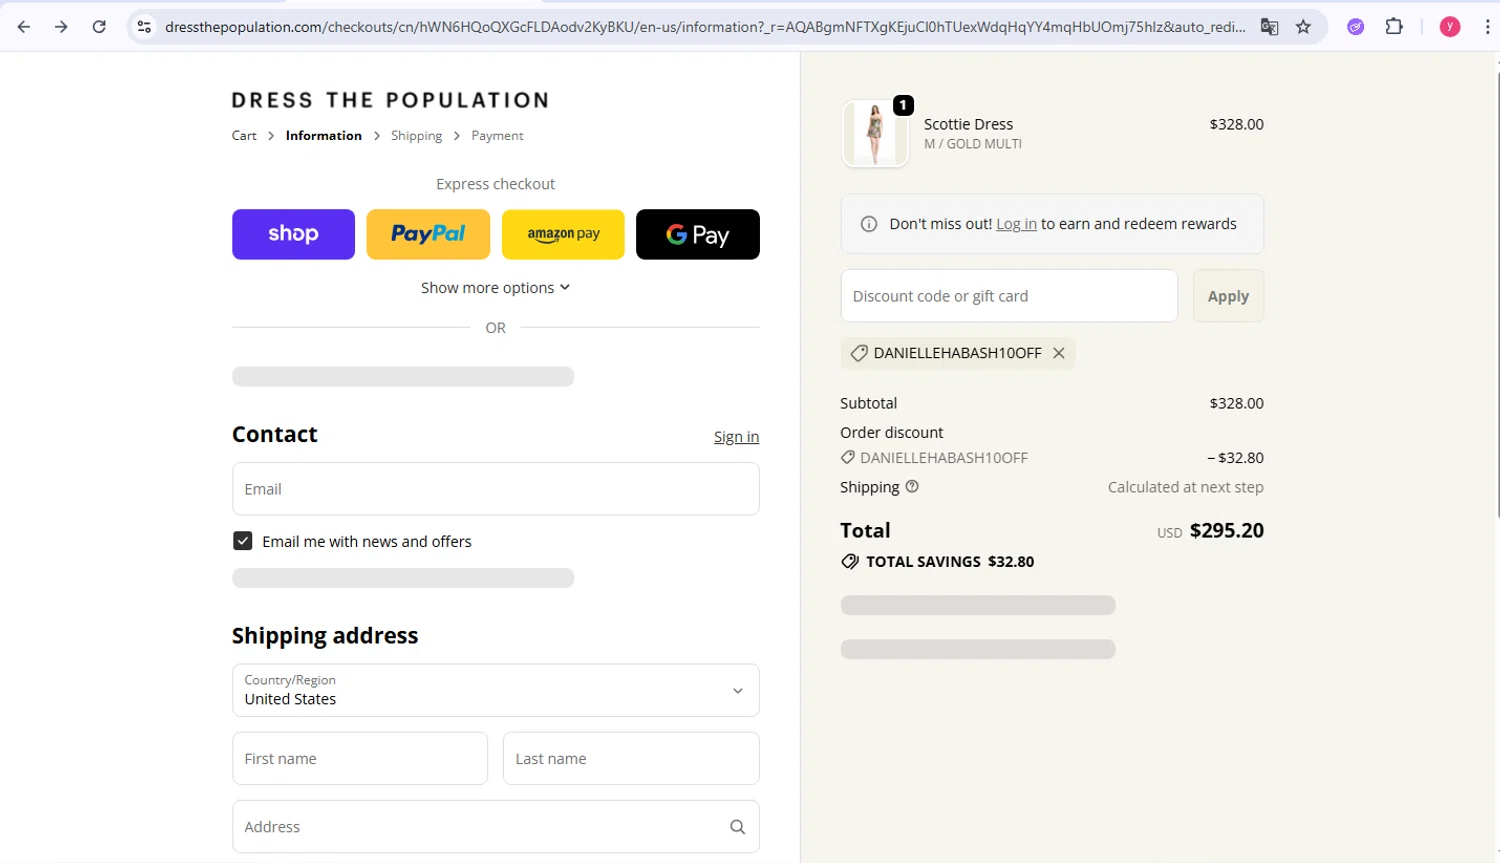Image resolution: width=1500 pixels, height=863 pixels.
Task: Expand Show more options
Action: pos(495,288)
